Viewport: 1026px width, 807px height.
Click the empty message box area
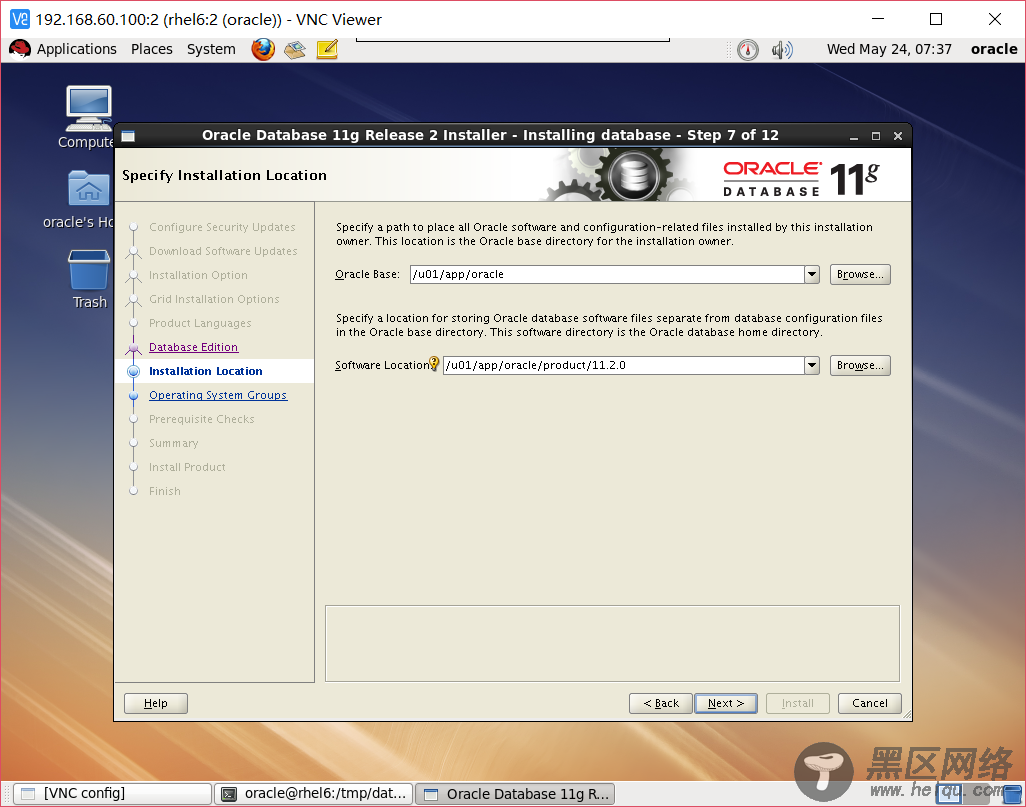click(612, 643)
